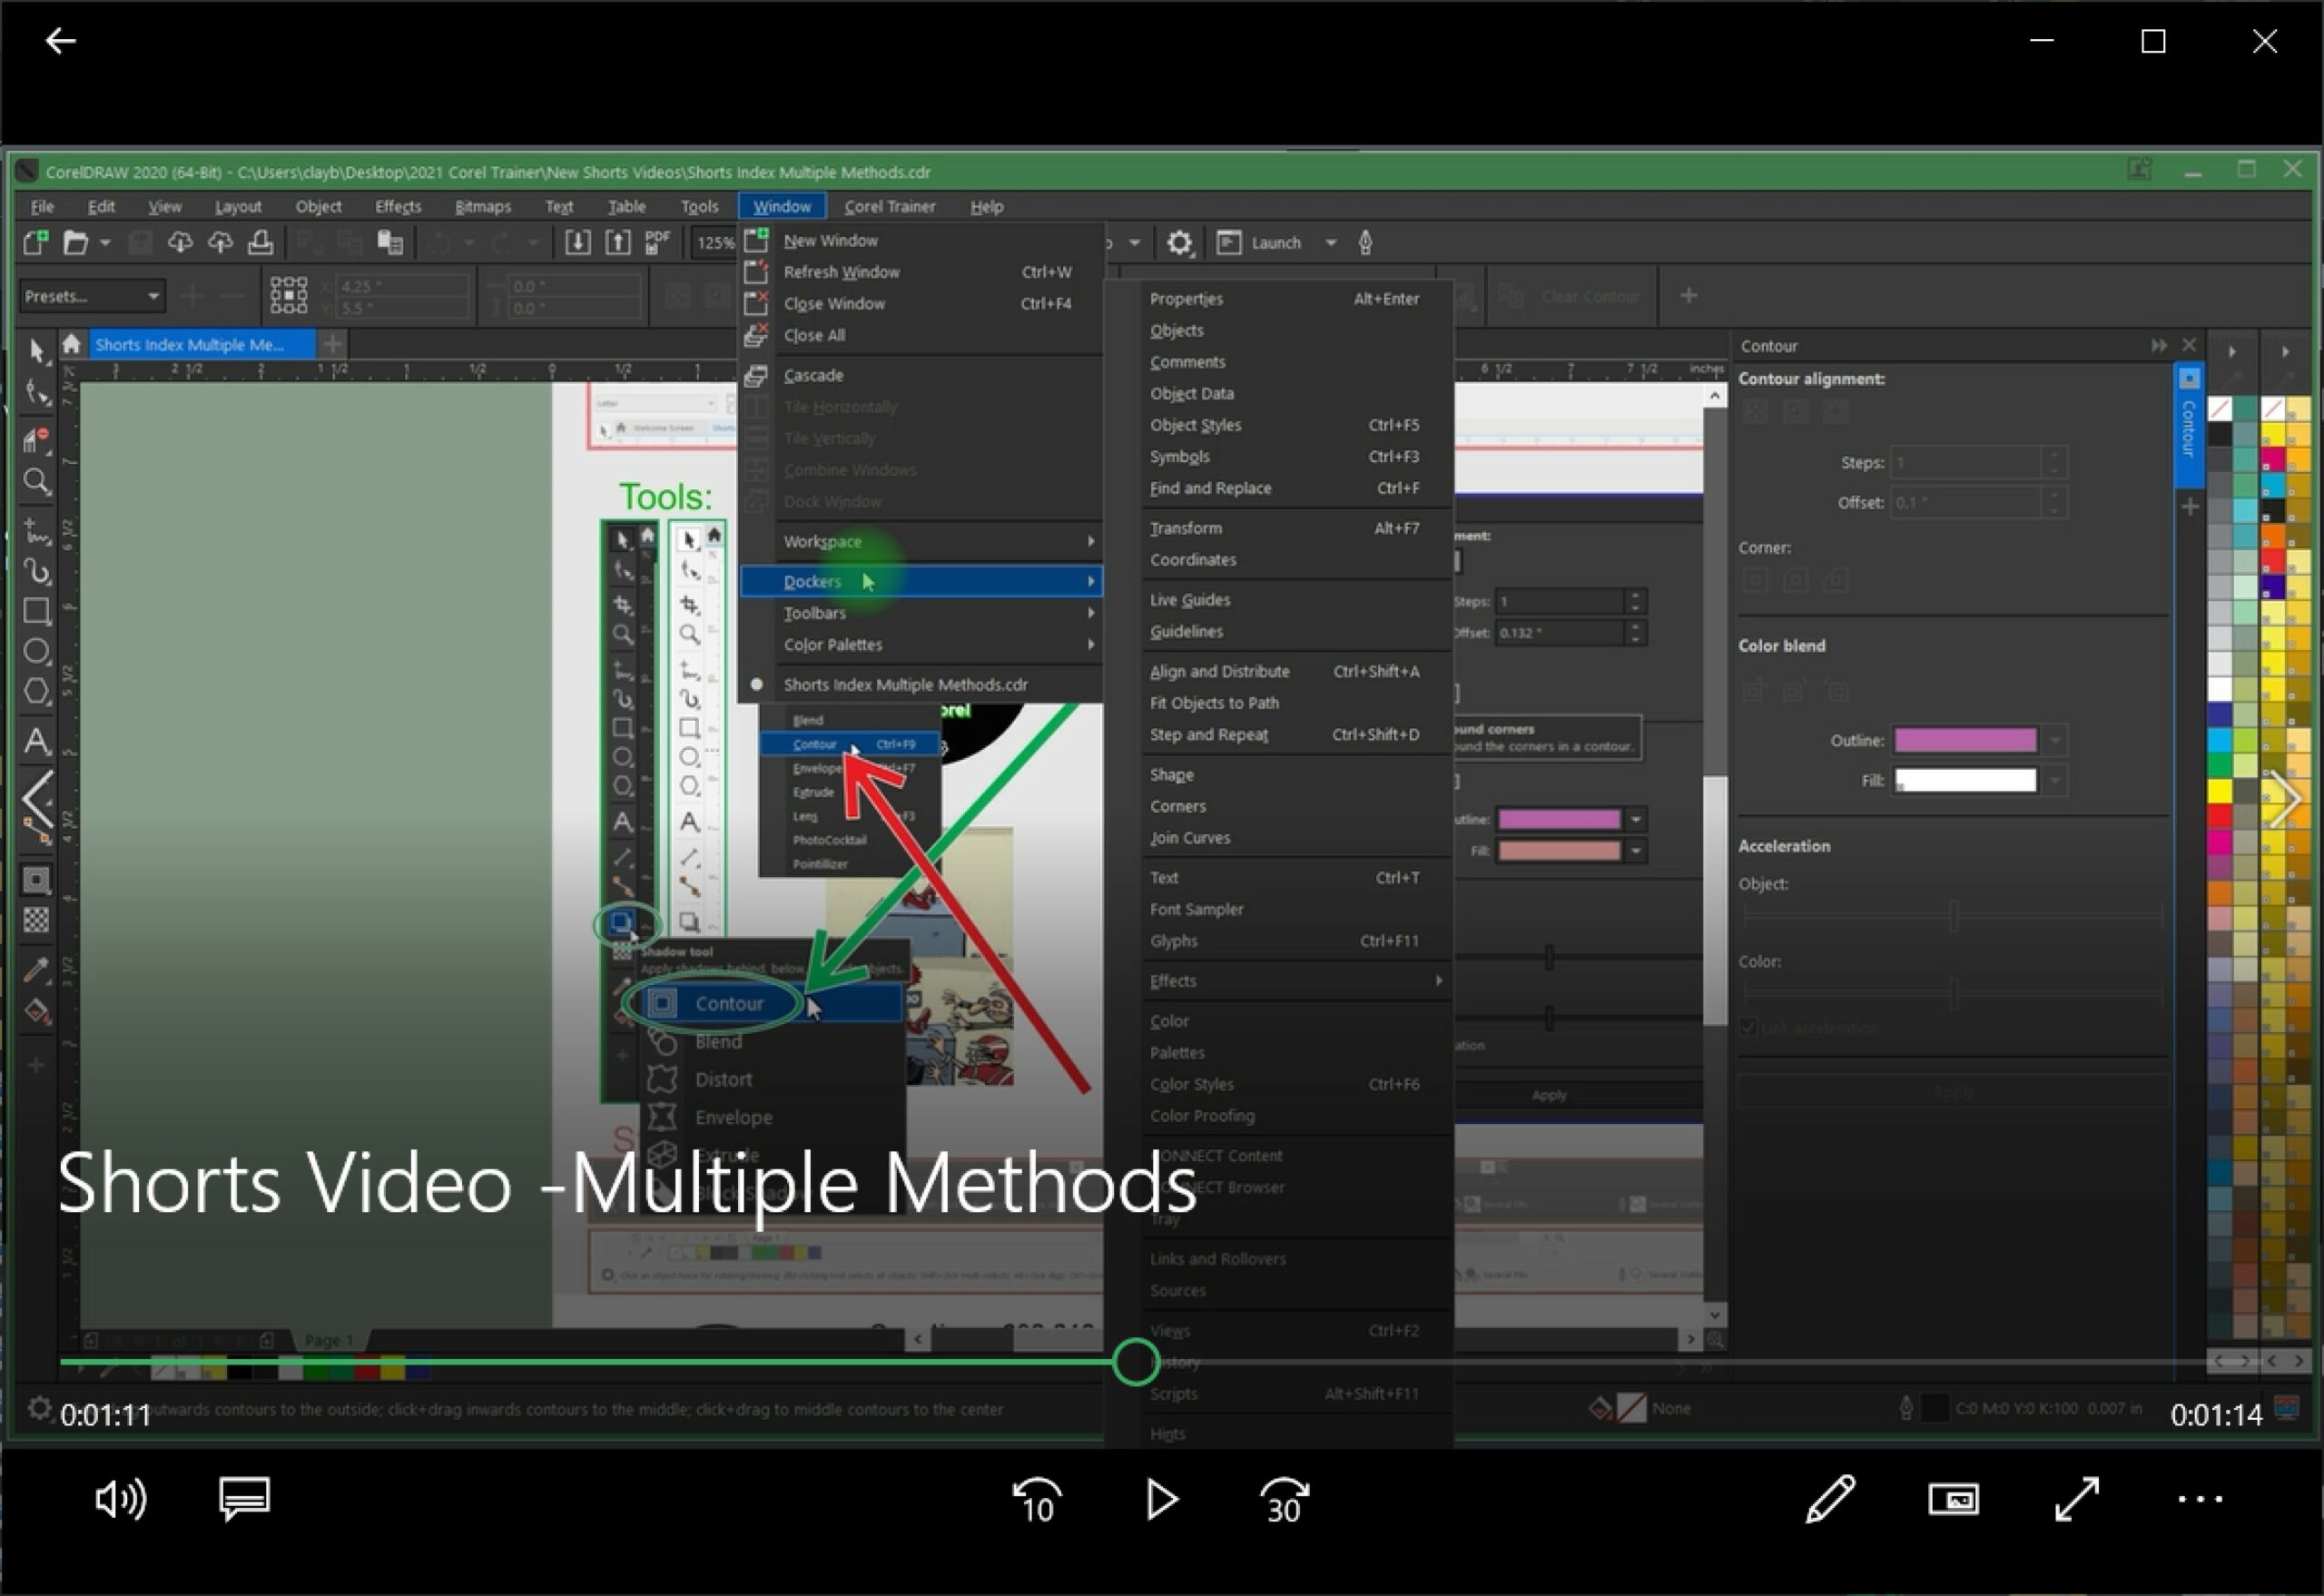Open CorelDRAW Options gear icon
This screenshot has height=1596, width=2324.
pyautogui.click(x=1179, y=242)
